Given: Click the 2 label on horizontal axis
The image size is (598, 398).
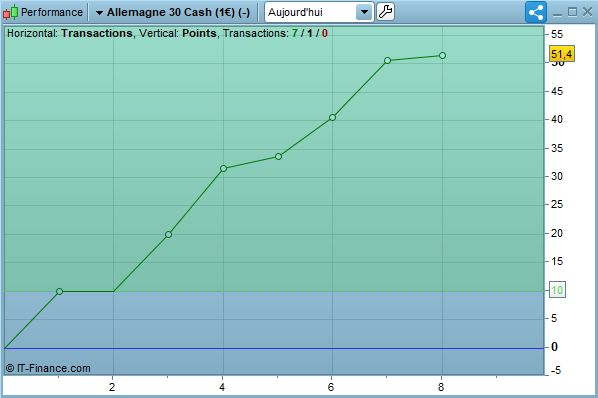Looking at the screenshot, I should (x=112, y=387).
